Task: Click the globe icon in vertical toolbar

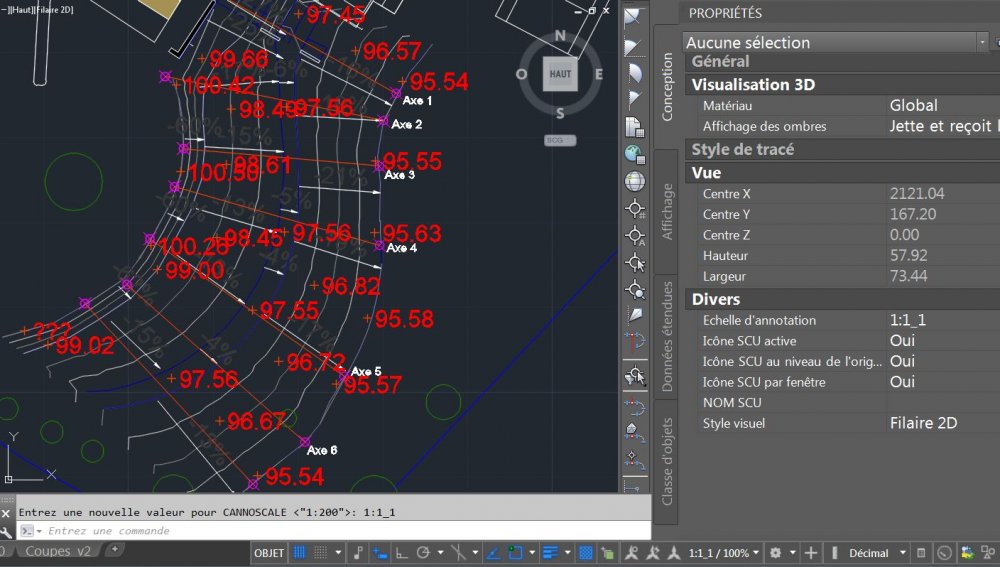Action: click(x=635, y=182)
